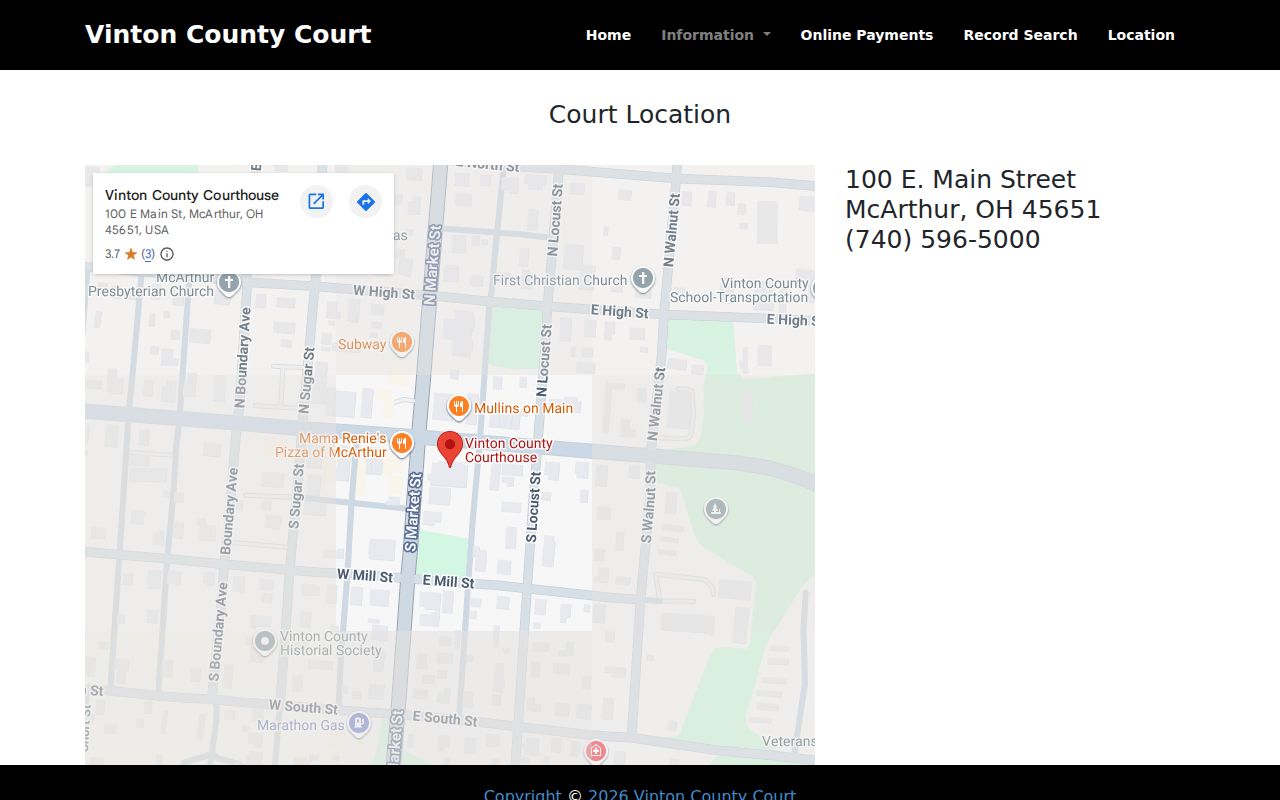Navigate to the Location page
Viewport: 1280px width, 800px height.
click(x=1141, y=35)
